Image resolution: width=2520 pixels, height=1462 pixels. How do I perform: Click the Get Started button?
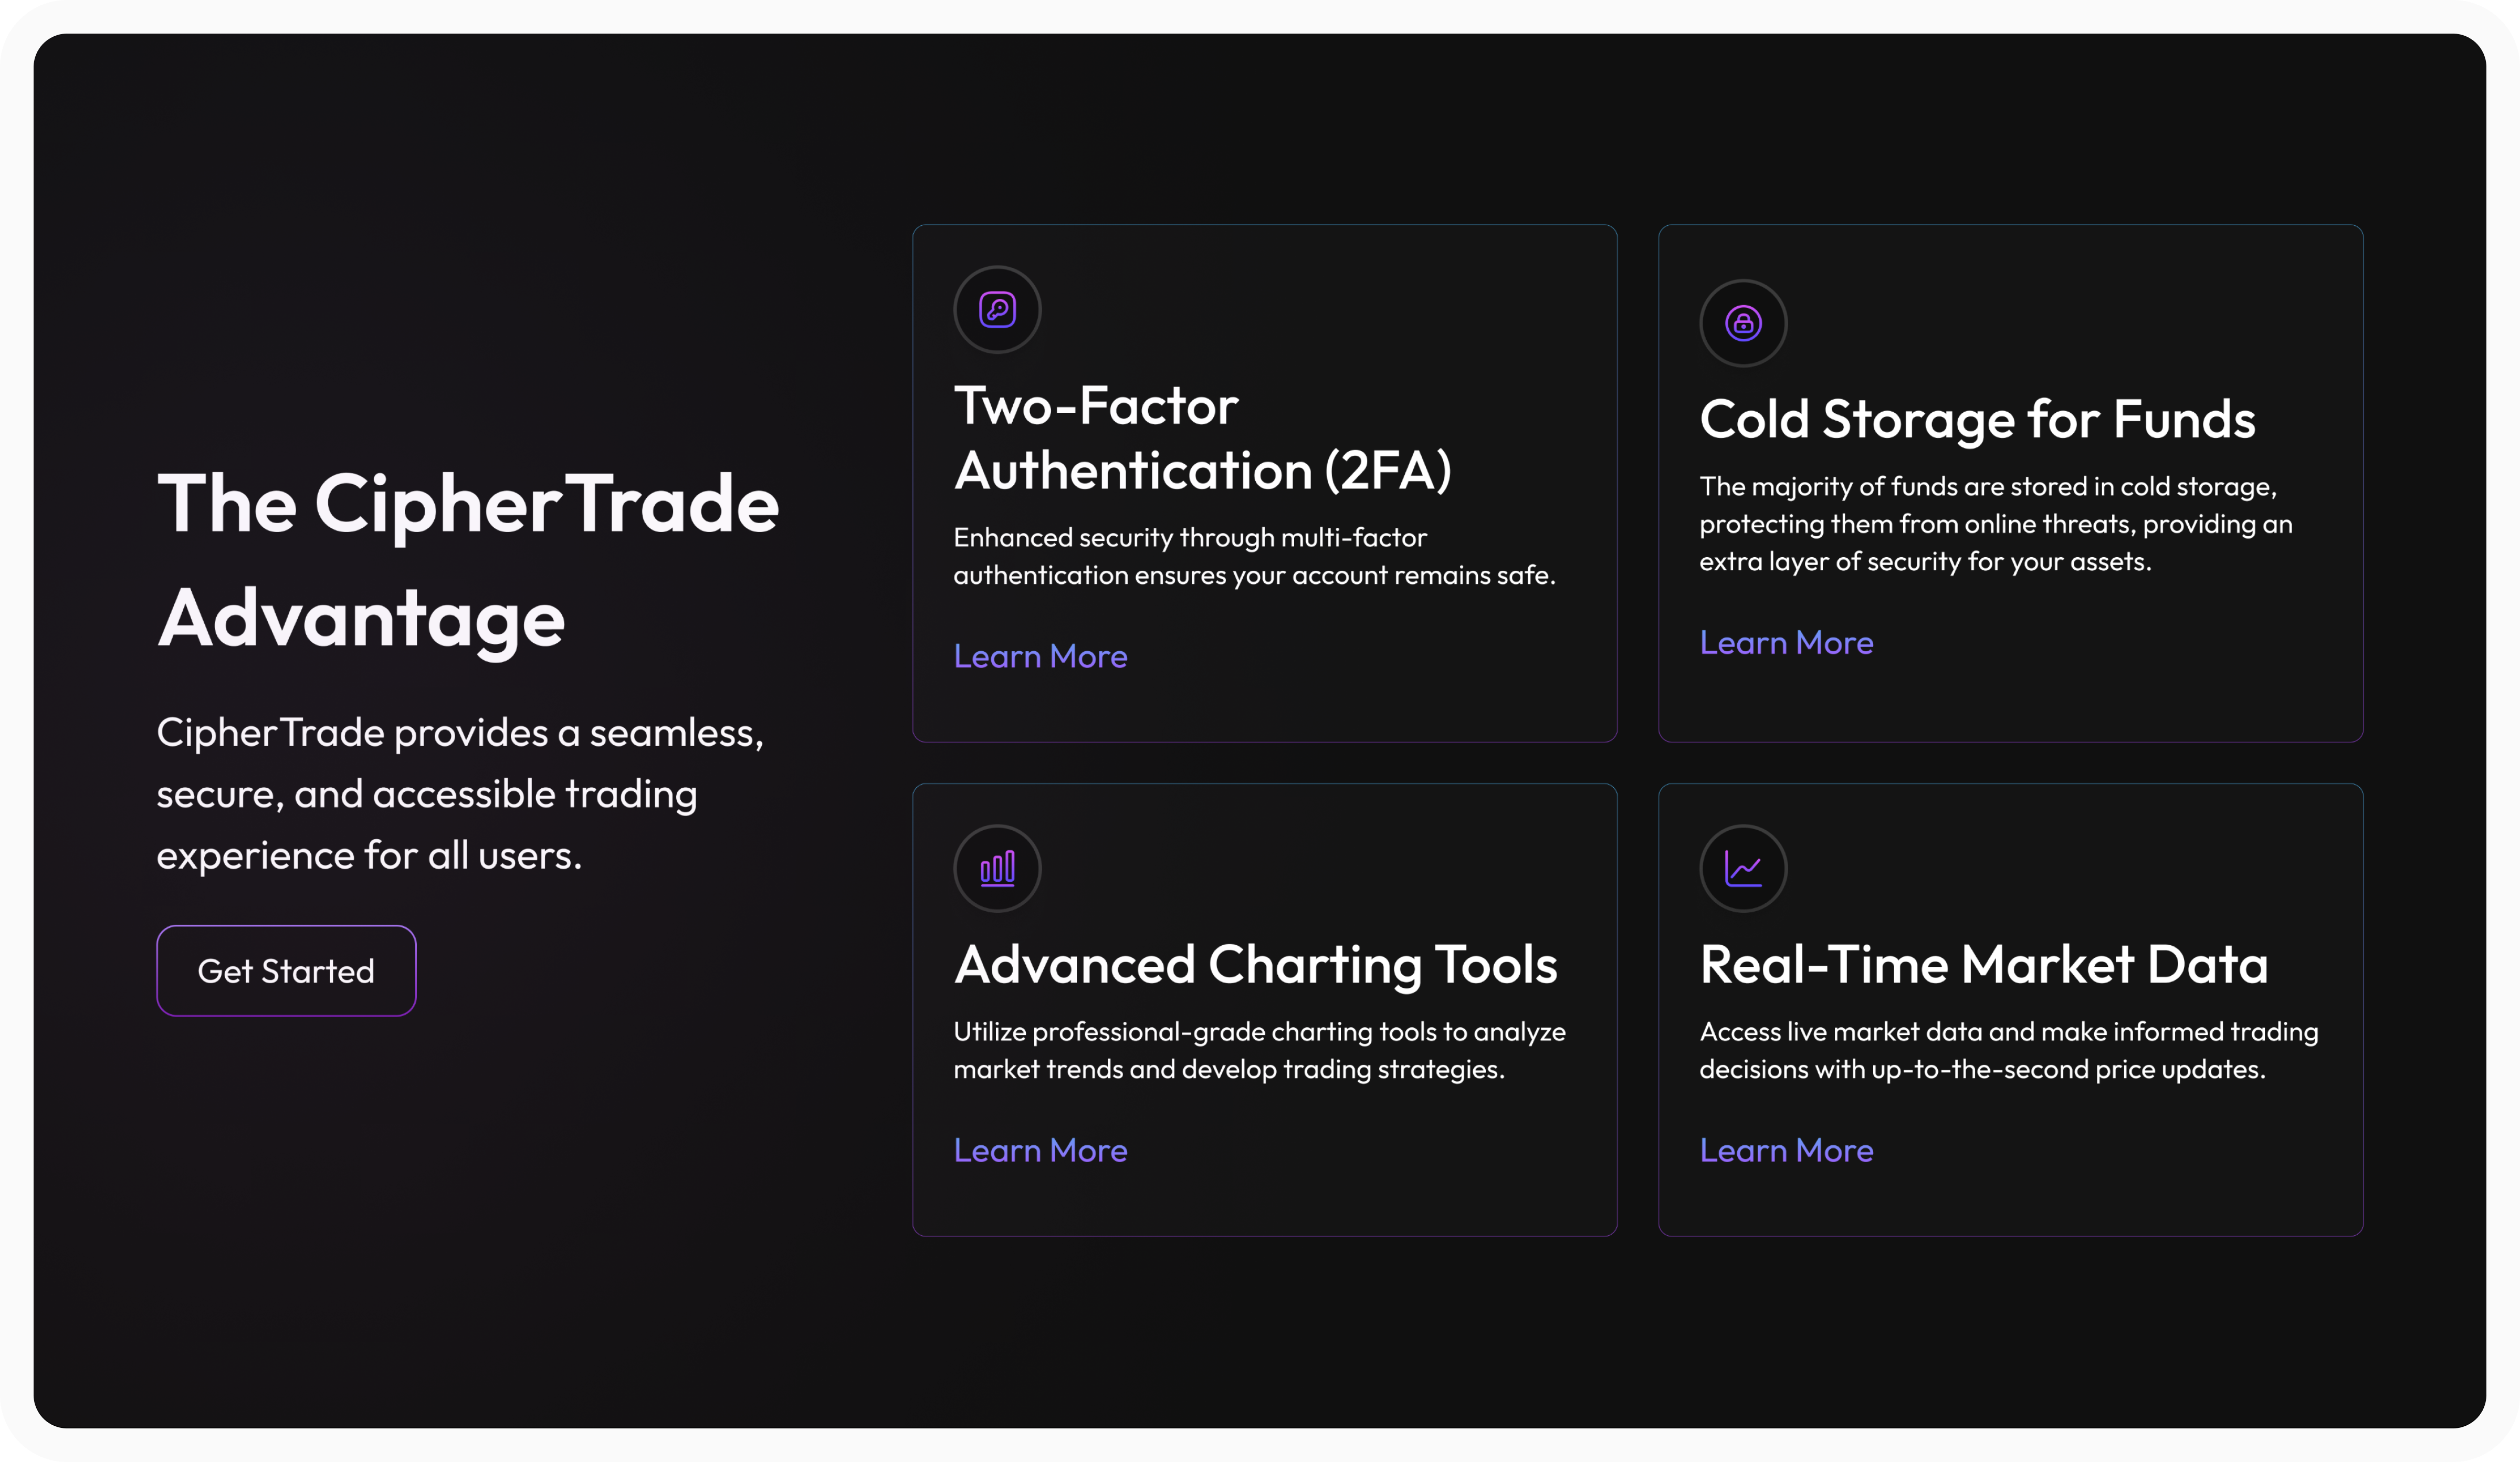tap(286, 970)
